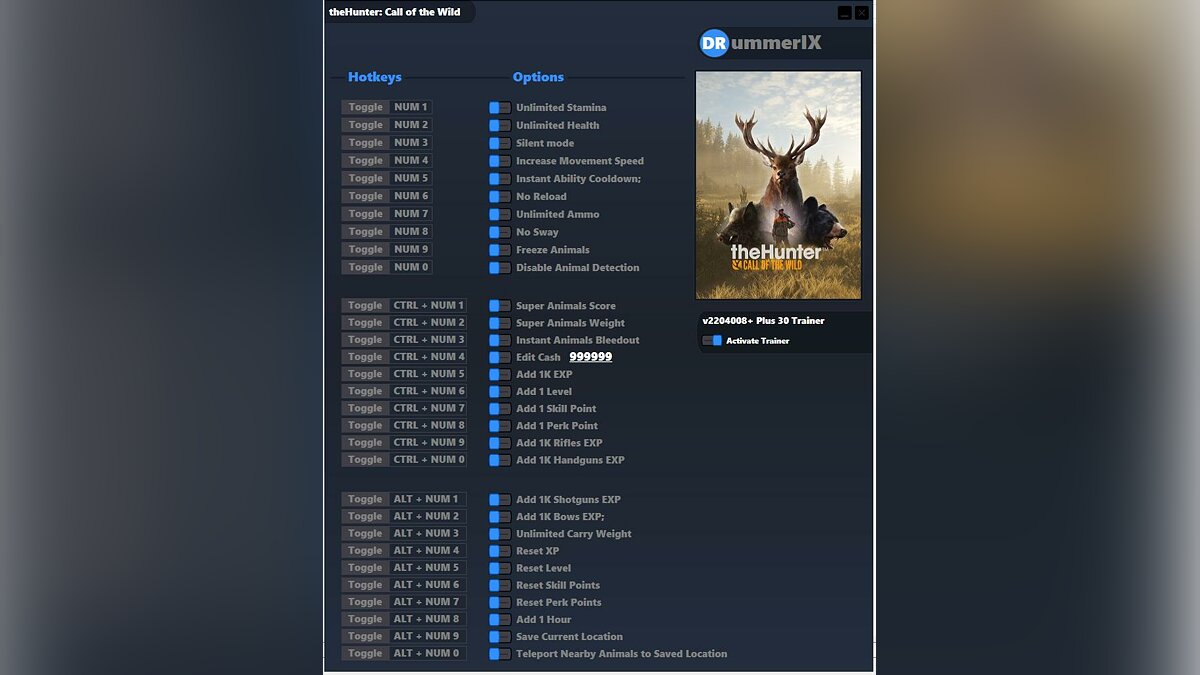
Task: Toggle Teleport Nearby Animals to Saved Location
Action: tap(499, 654)
